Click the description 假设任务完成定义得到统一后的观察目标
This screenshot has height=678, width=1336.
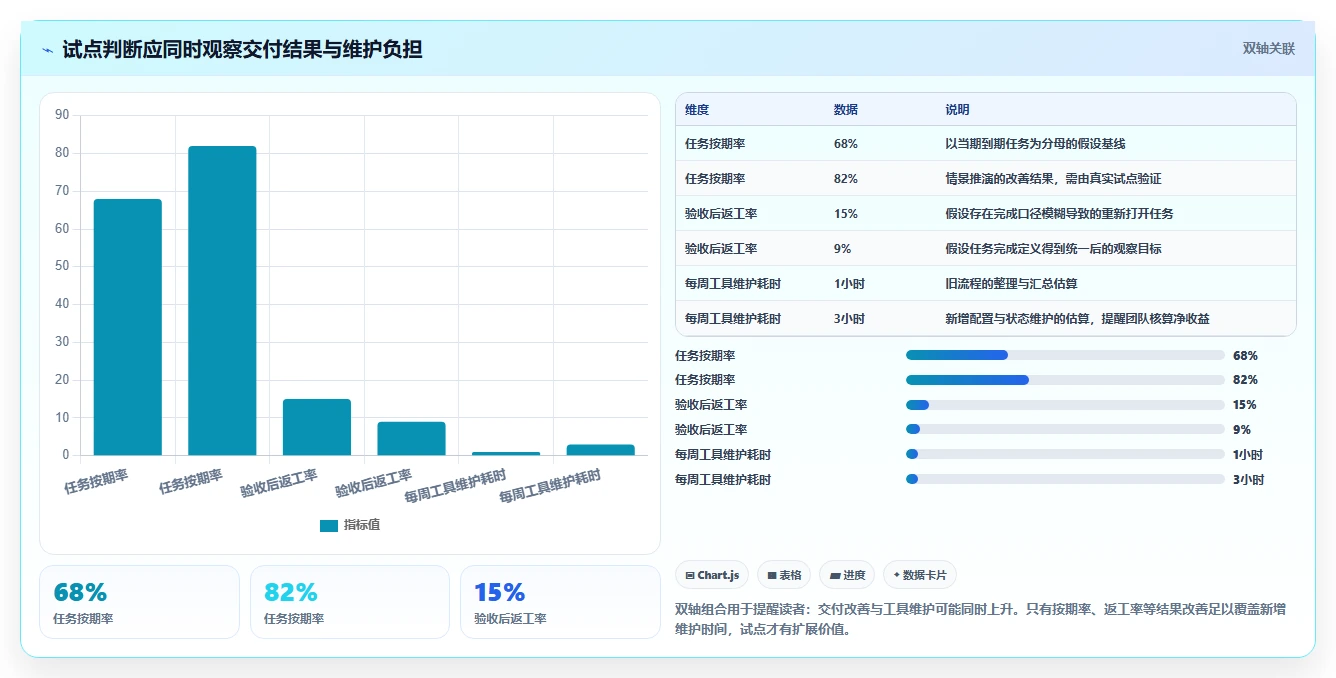tap(1054, 249)
